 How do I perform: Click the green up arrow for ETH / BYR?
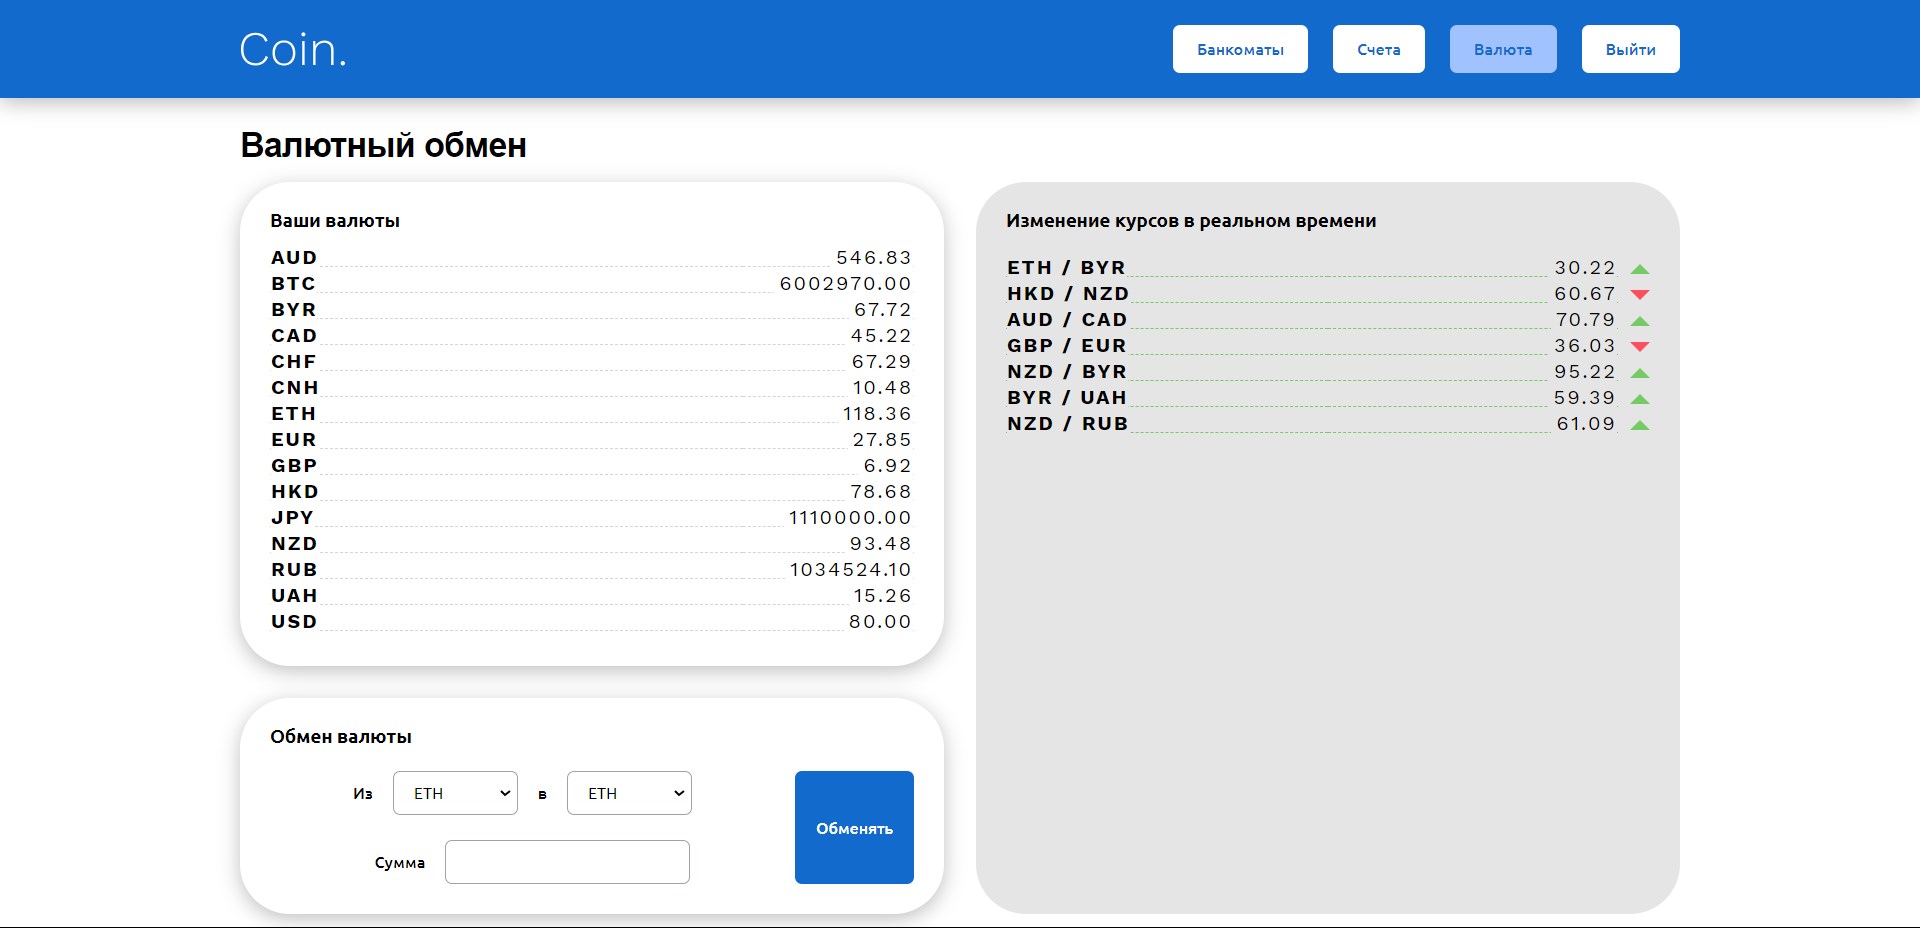(1639, 269)
